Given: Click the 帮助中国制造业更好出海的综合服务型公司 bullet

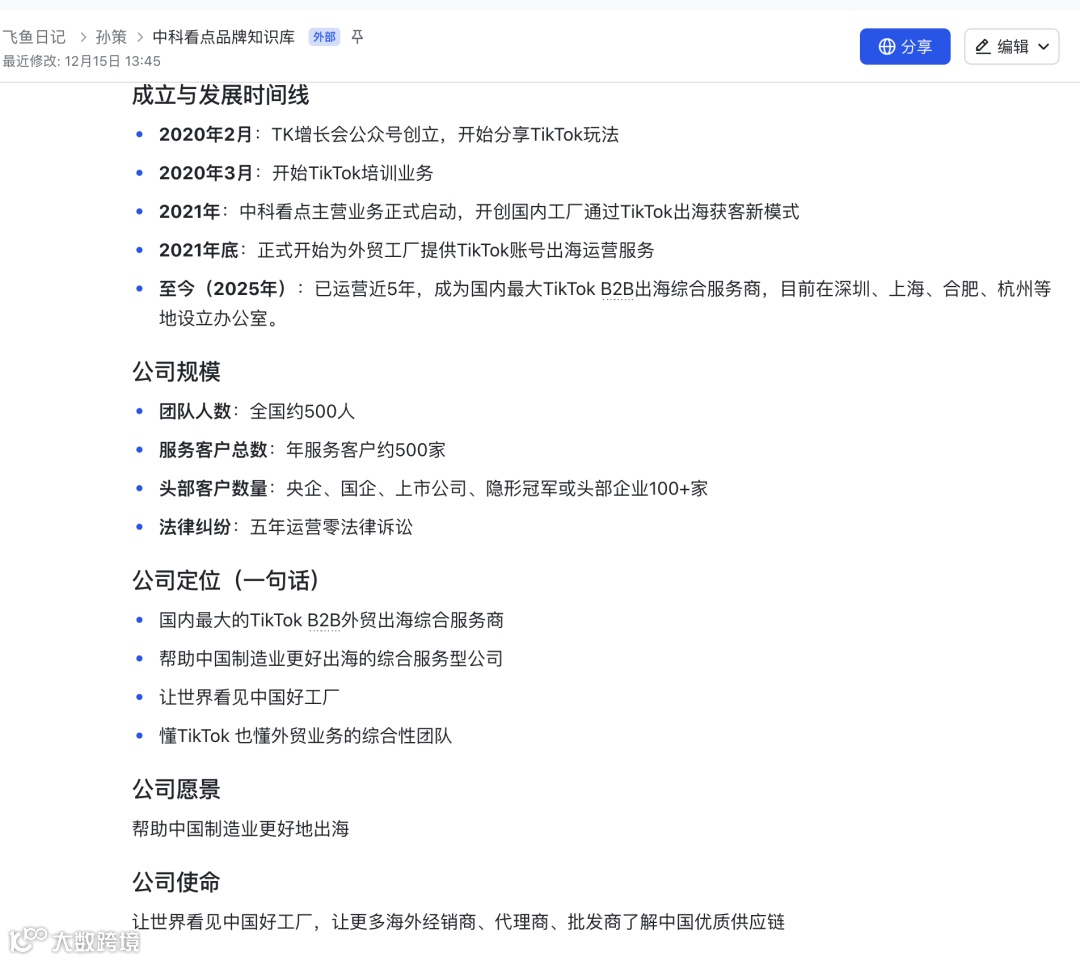Looking at the screenshot, I should point(331,659).
